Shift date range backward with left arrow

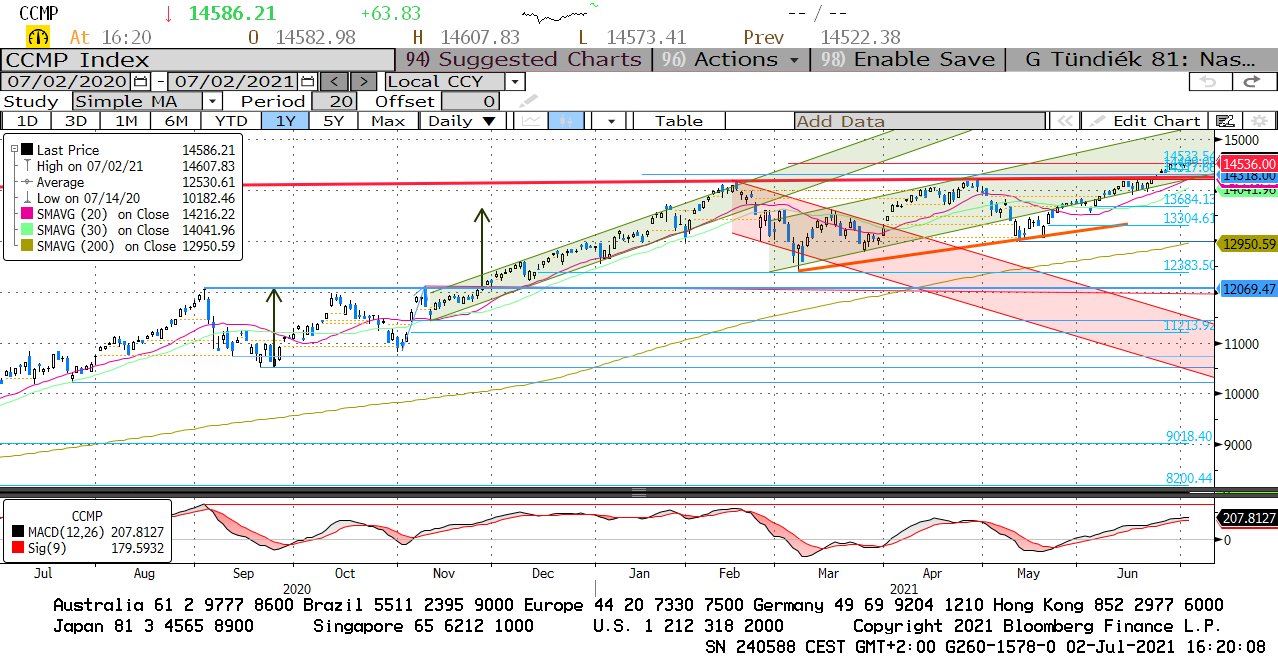pyautogui.click(x=335, y=81)
